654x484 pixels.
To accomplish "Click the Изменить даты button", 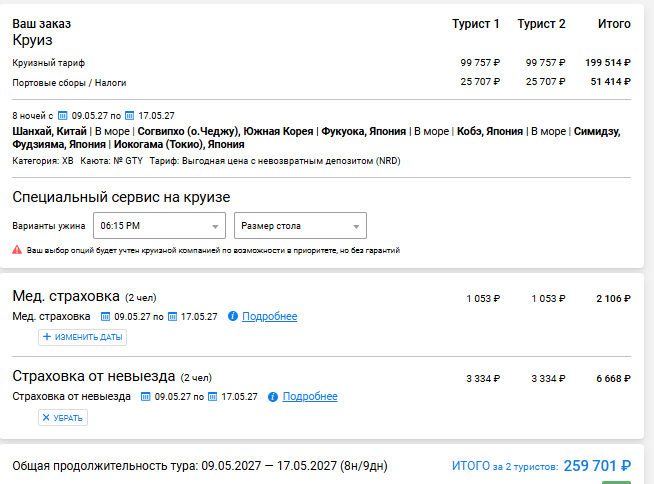I will click(83, 337).
